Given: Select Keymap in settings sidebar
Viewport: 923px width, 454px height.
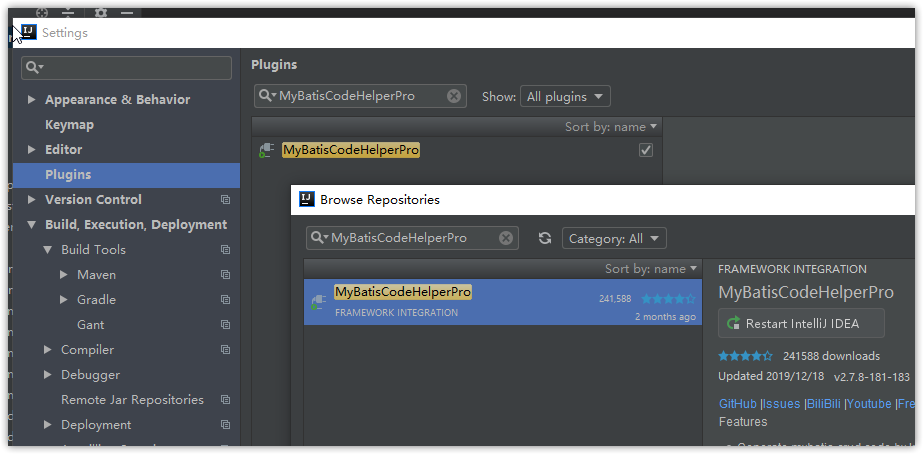Looking at the screenshot, I should click(x=69, y=125).
